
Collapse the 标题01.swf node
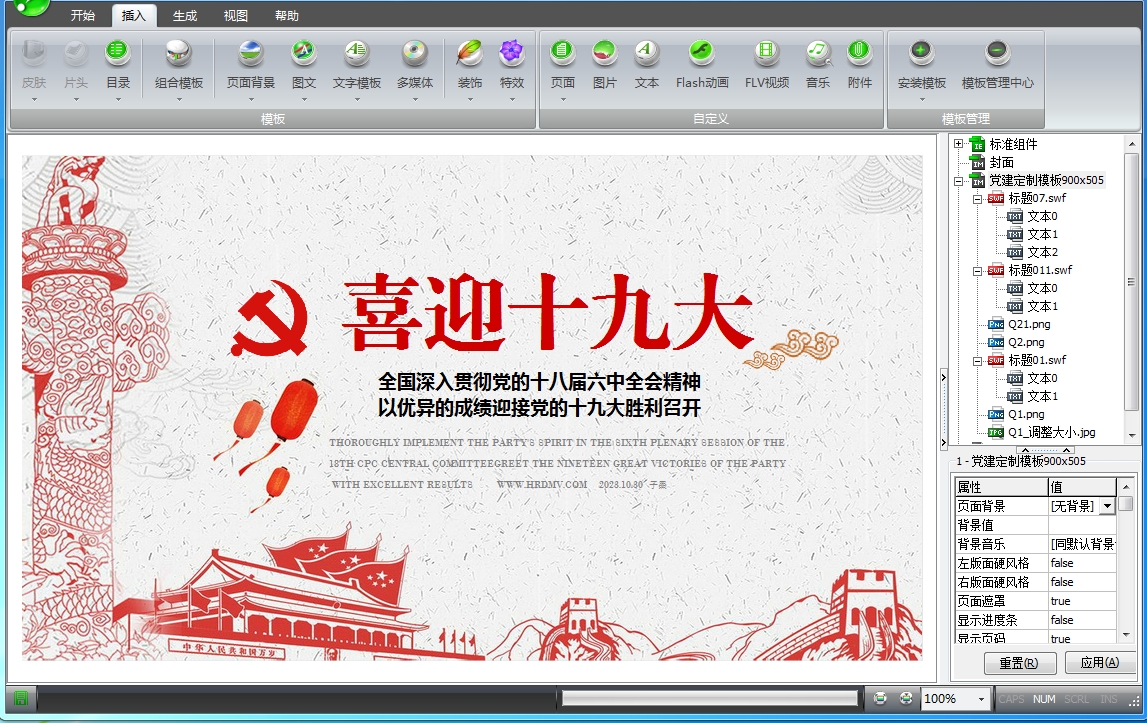(977, 361)
